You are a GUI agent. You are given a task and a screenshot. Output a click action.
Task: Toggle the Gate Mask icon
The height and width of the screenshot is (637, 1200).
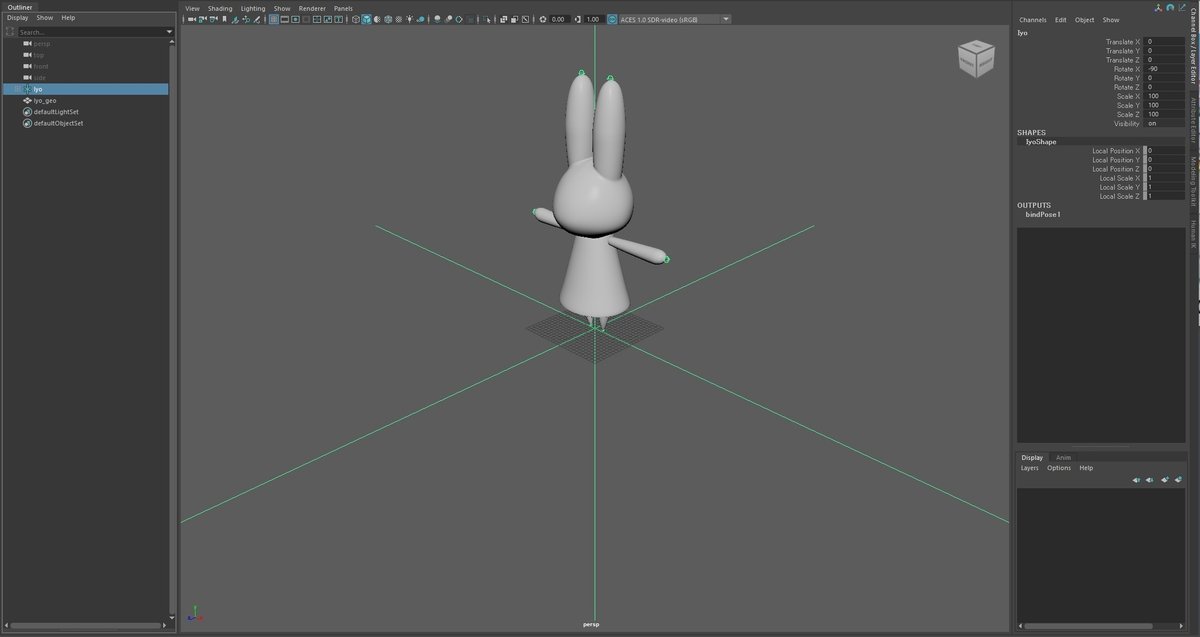tap(306, 19)
